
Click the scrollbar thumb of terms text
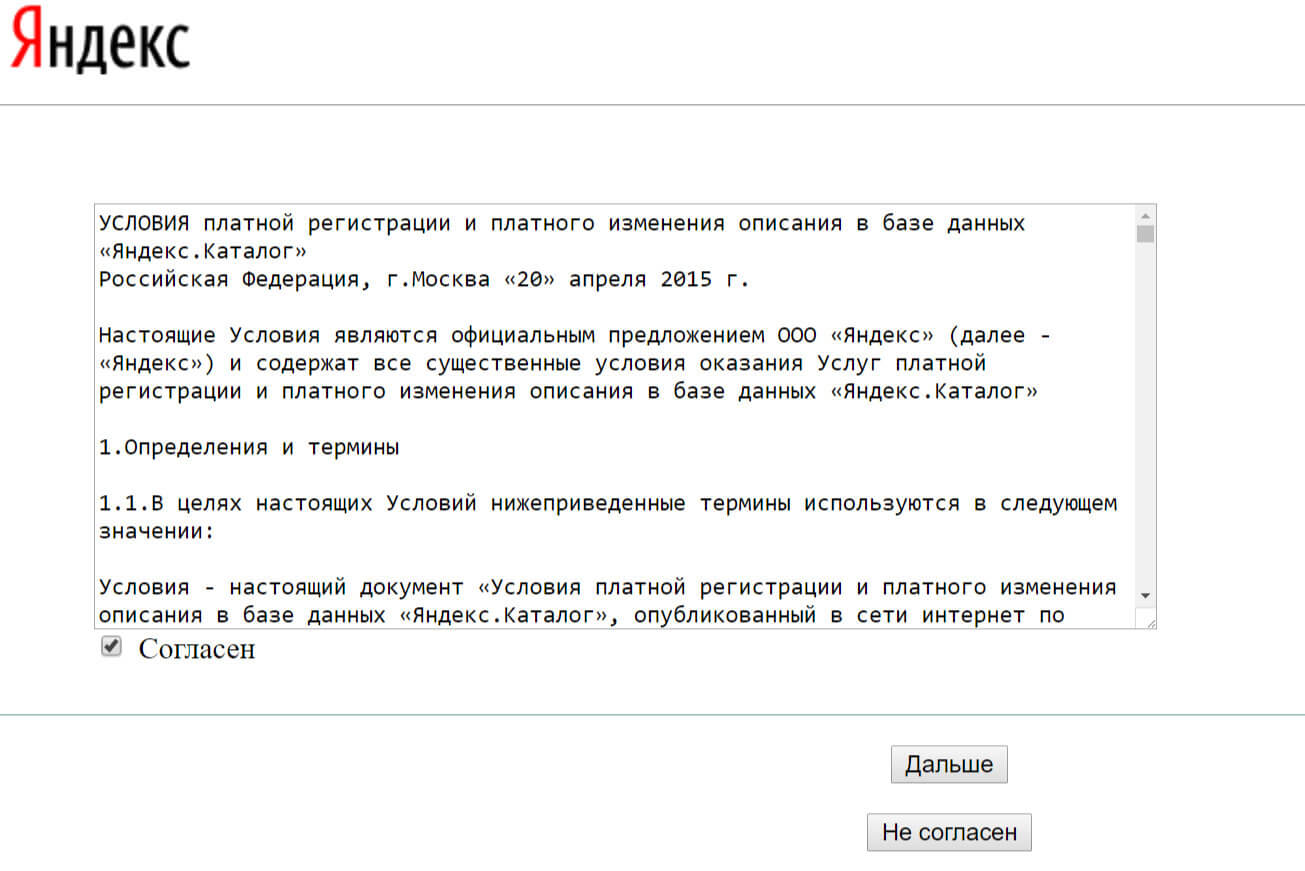point(1145,235)
